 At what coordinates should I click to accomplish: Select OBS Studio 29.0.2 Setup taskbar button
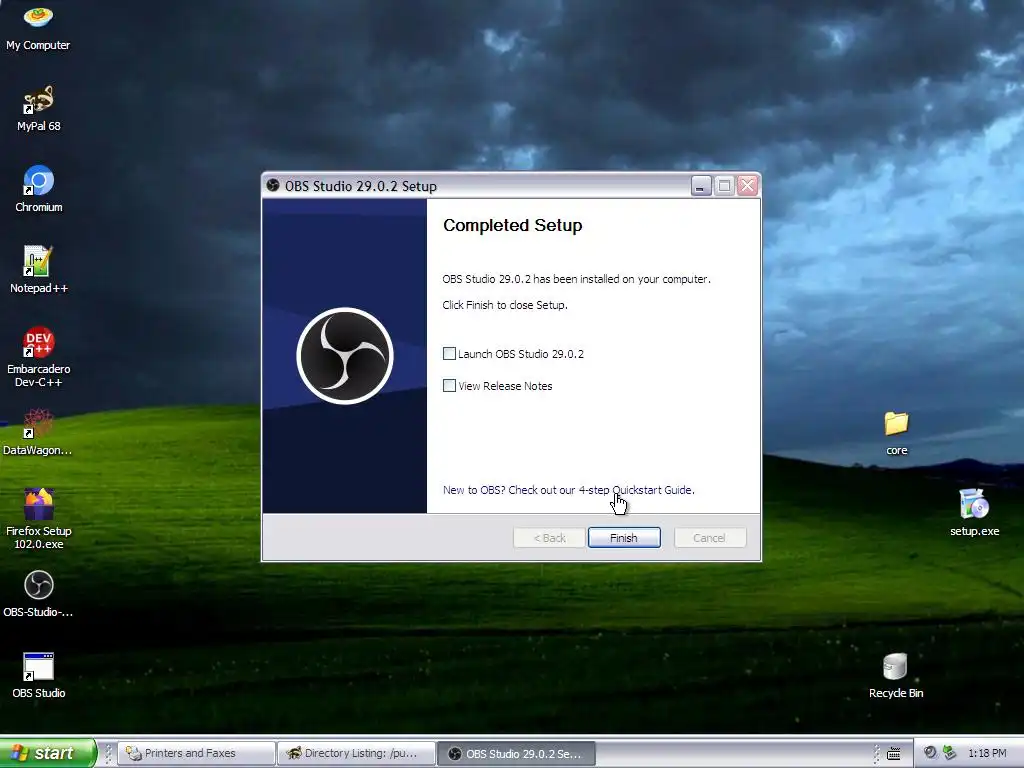point(516,753)
